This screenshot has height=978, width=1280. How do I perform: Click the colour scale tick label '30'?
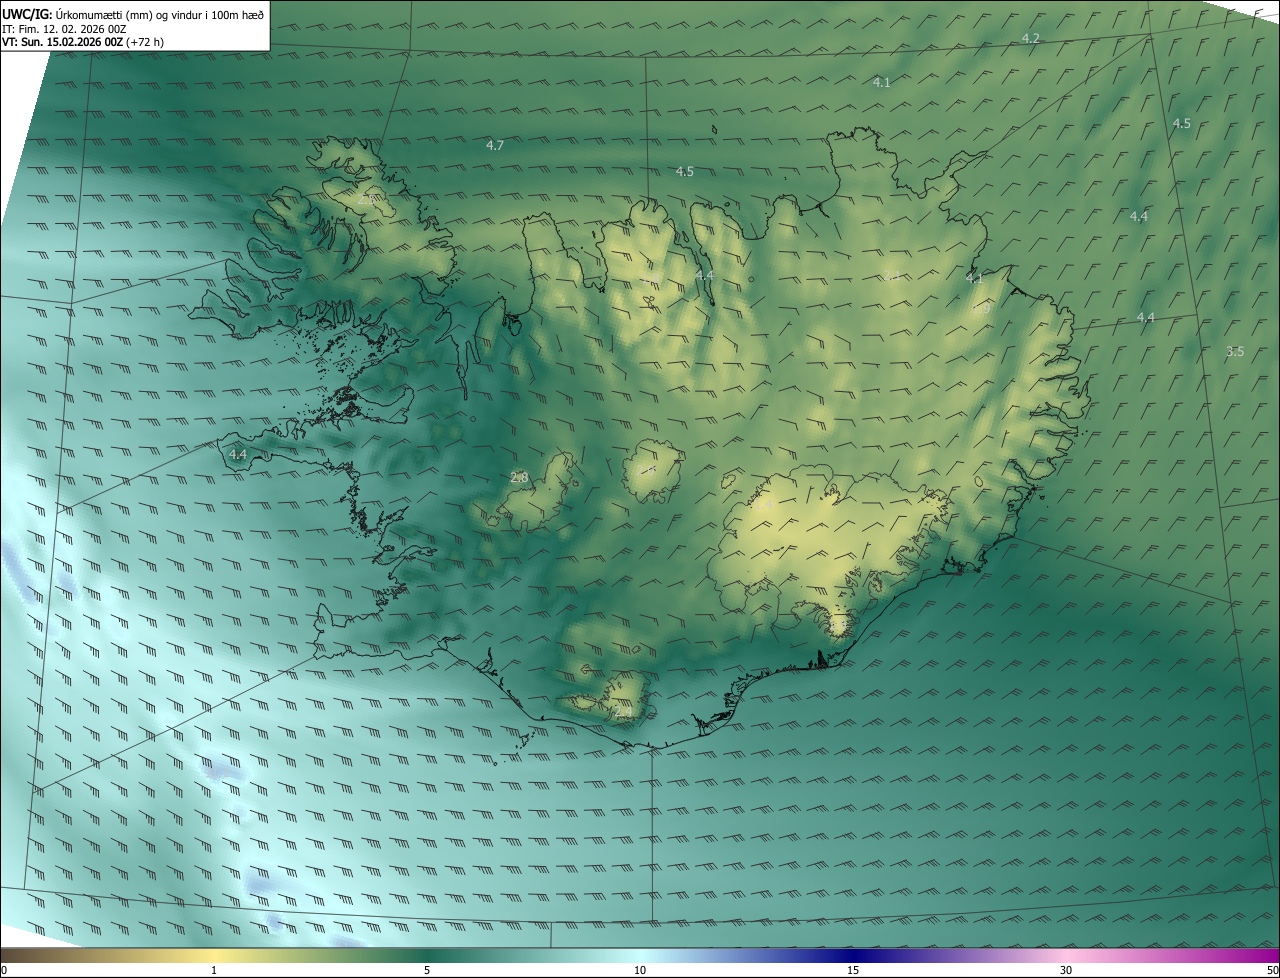tap(1066, 971)
